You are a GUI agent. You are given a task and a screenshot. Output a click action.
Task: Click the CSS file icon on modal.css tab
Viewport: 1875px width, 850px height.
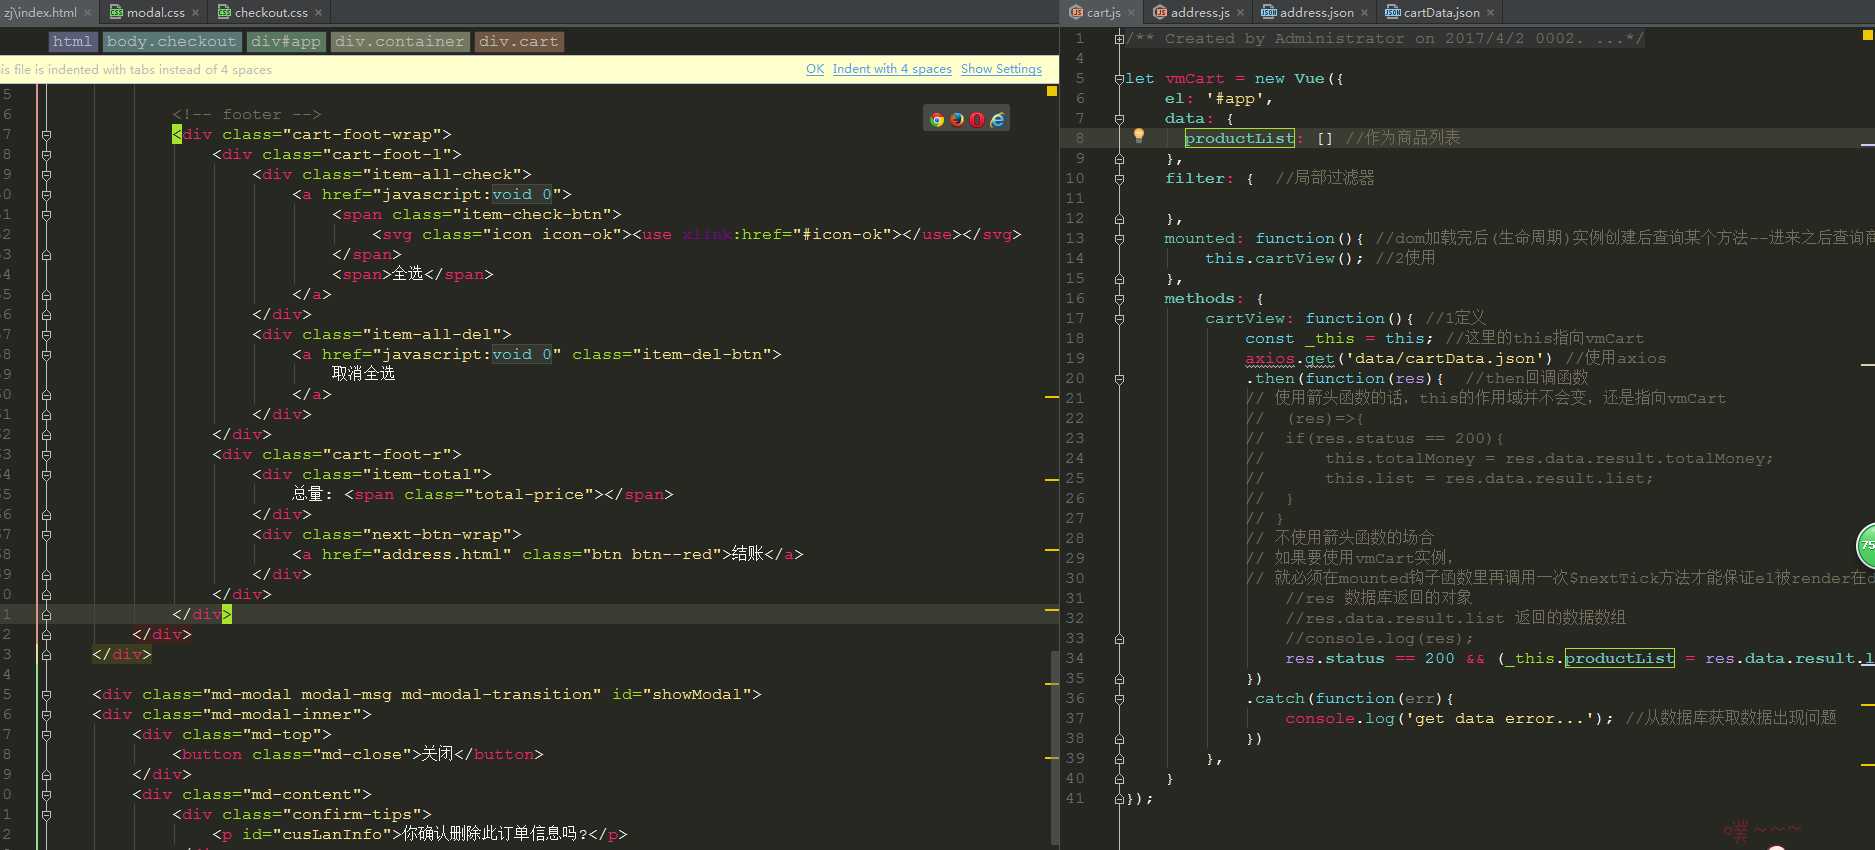pyautogui.click(x=116, y=12)
